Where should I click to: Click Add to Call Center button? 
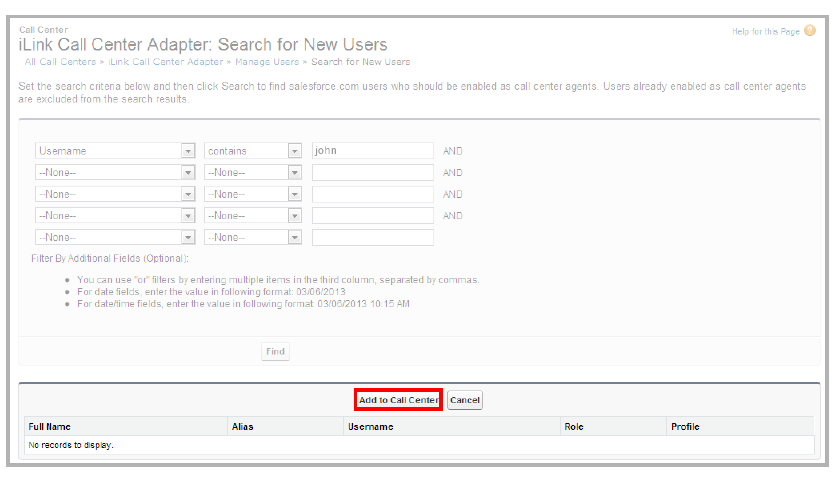[x=398, y=400]
